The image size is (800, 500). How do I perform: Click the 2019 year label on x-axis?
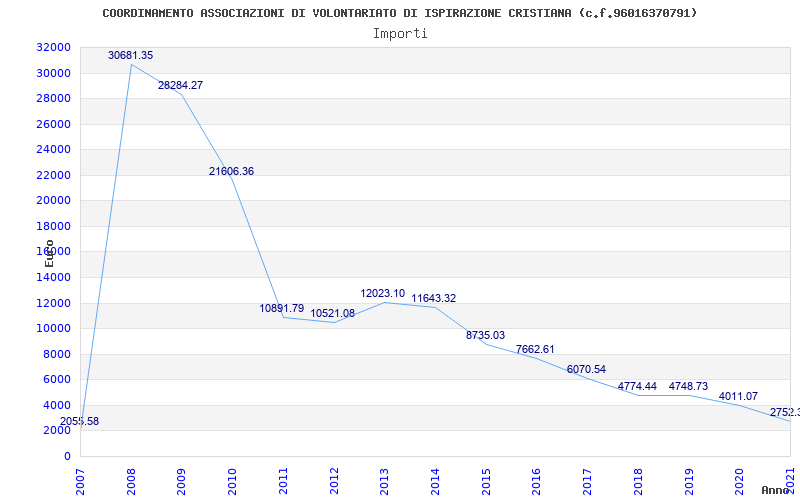coord(689,481)
